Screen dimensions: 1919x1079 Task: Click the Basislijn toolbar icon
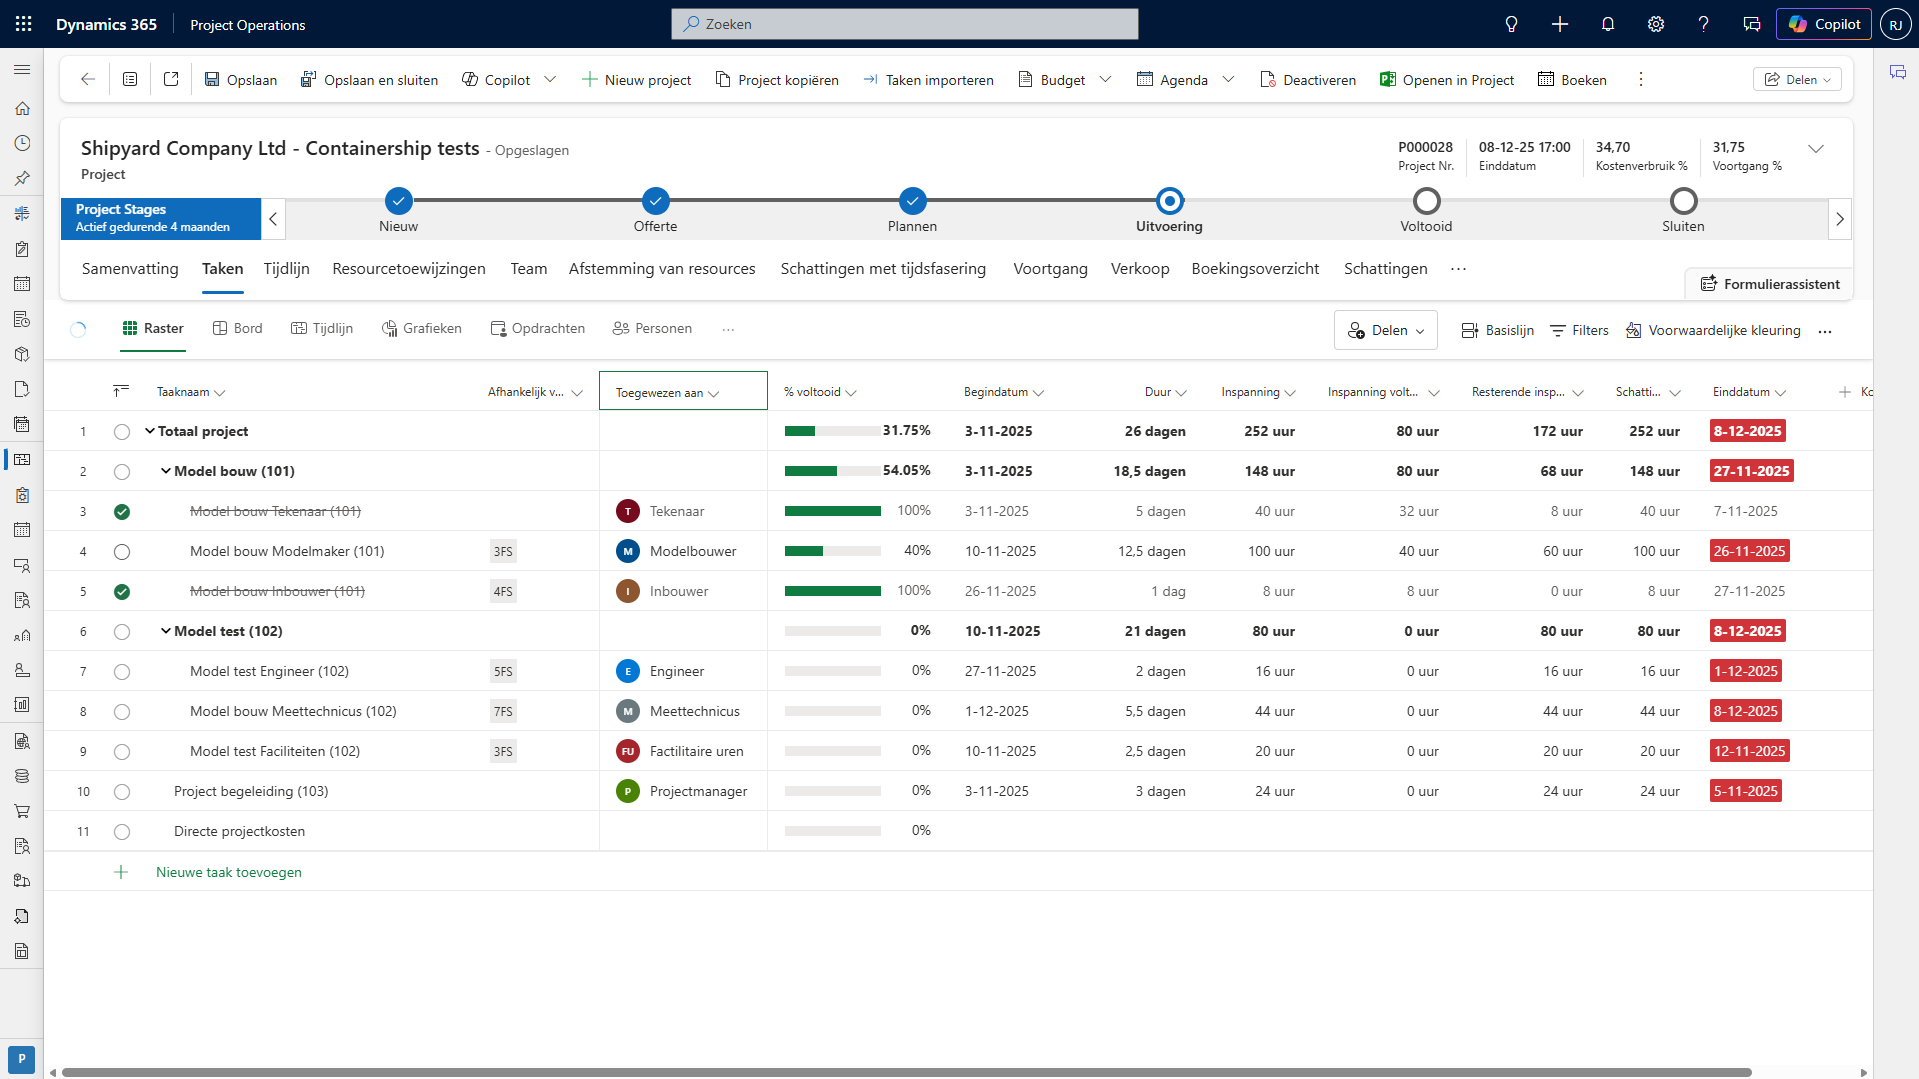[x=1469, y=330]
